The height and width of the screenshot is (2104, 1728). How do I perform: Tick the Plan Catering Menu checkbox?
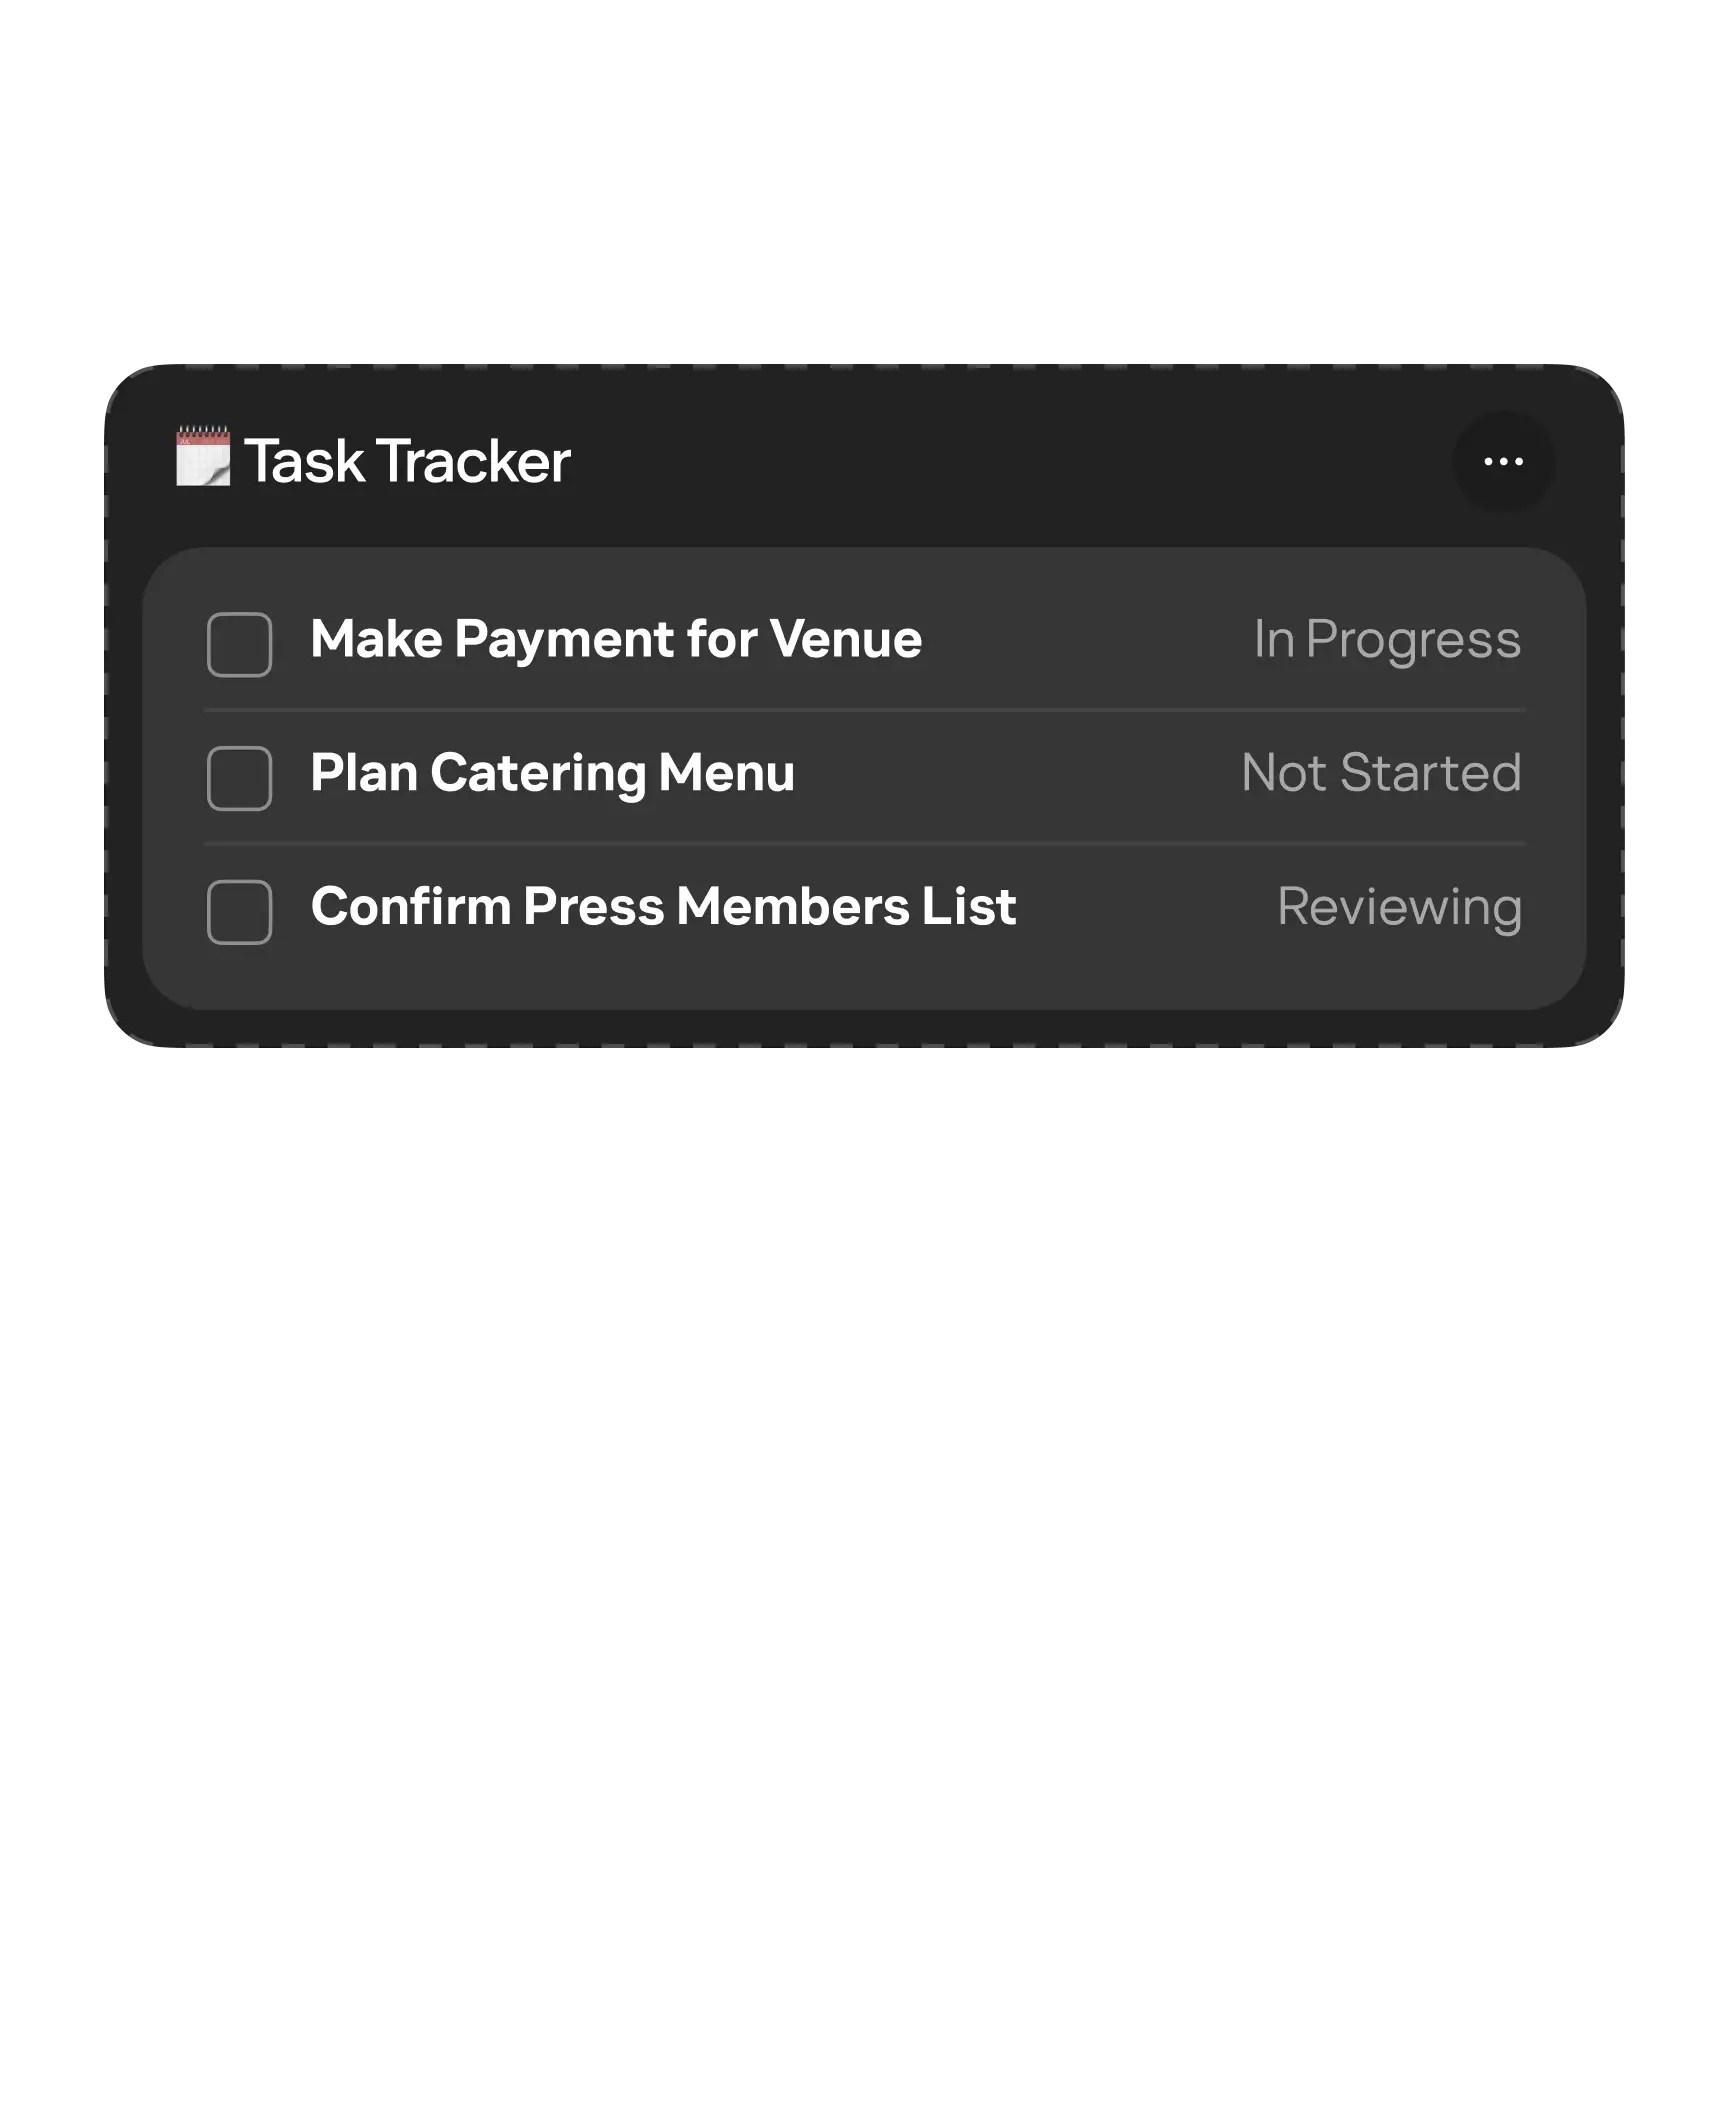(x=239, y=778)
